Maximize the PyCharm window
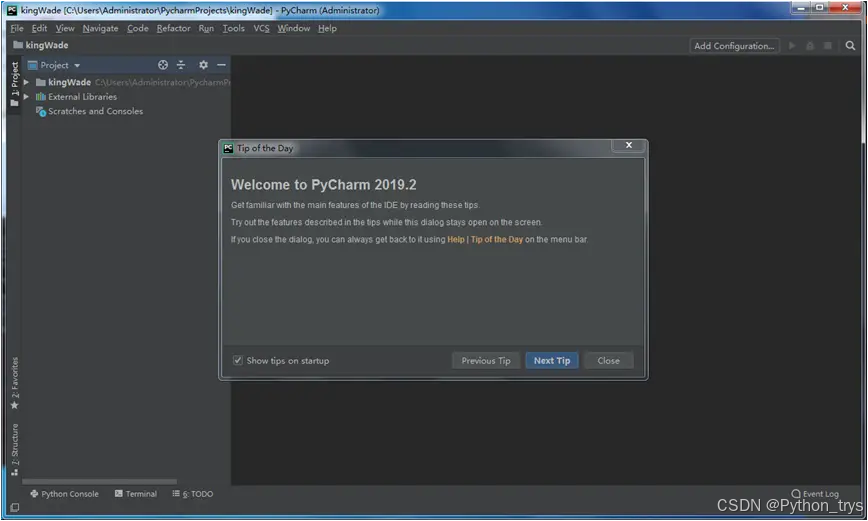Image resolution: width=868 pixels, height=521 pixels. click(819, 8)
